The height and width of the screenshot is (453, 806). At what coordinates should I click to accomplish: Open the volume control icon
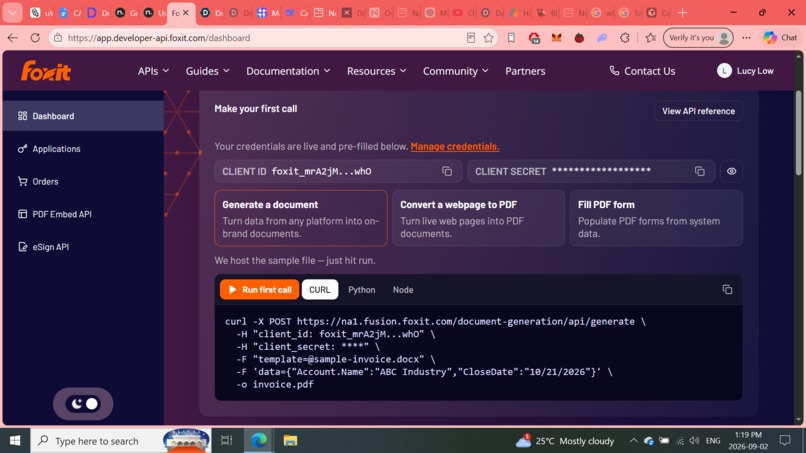pos(694,441)
